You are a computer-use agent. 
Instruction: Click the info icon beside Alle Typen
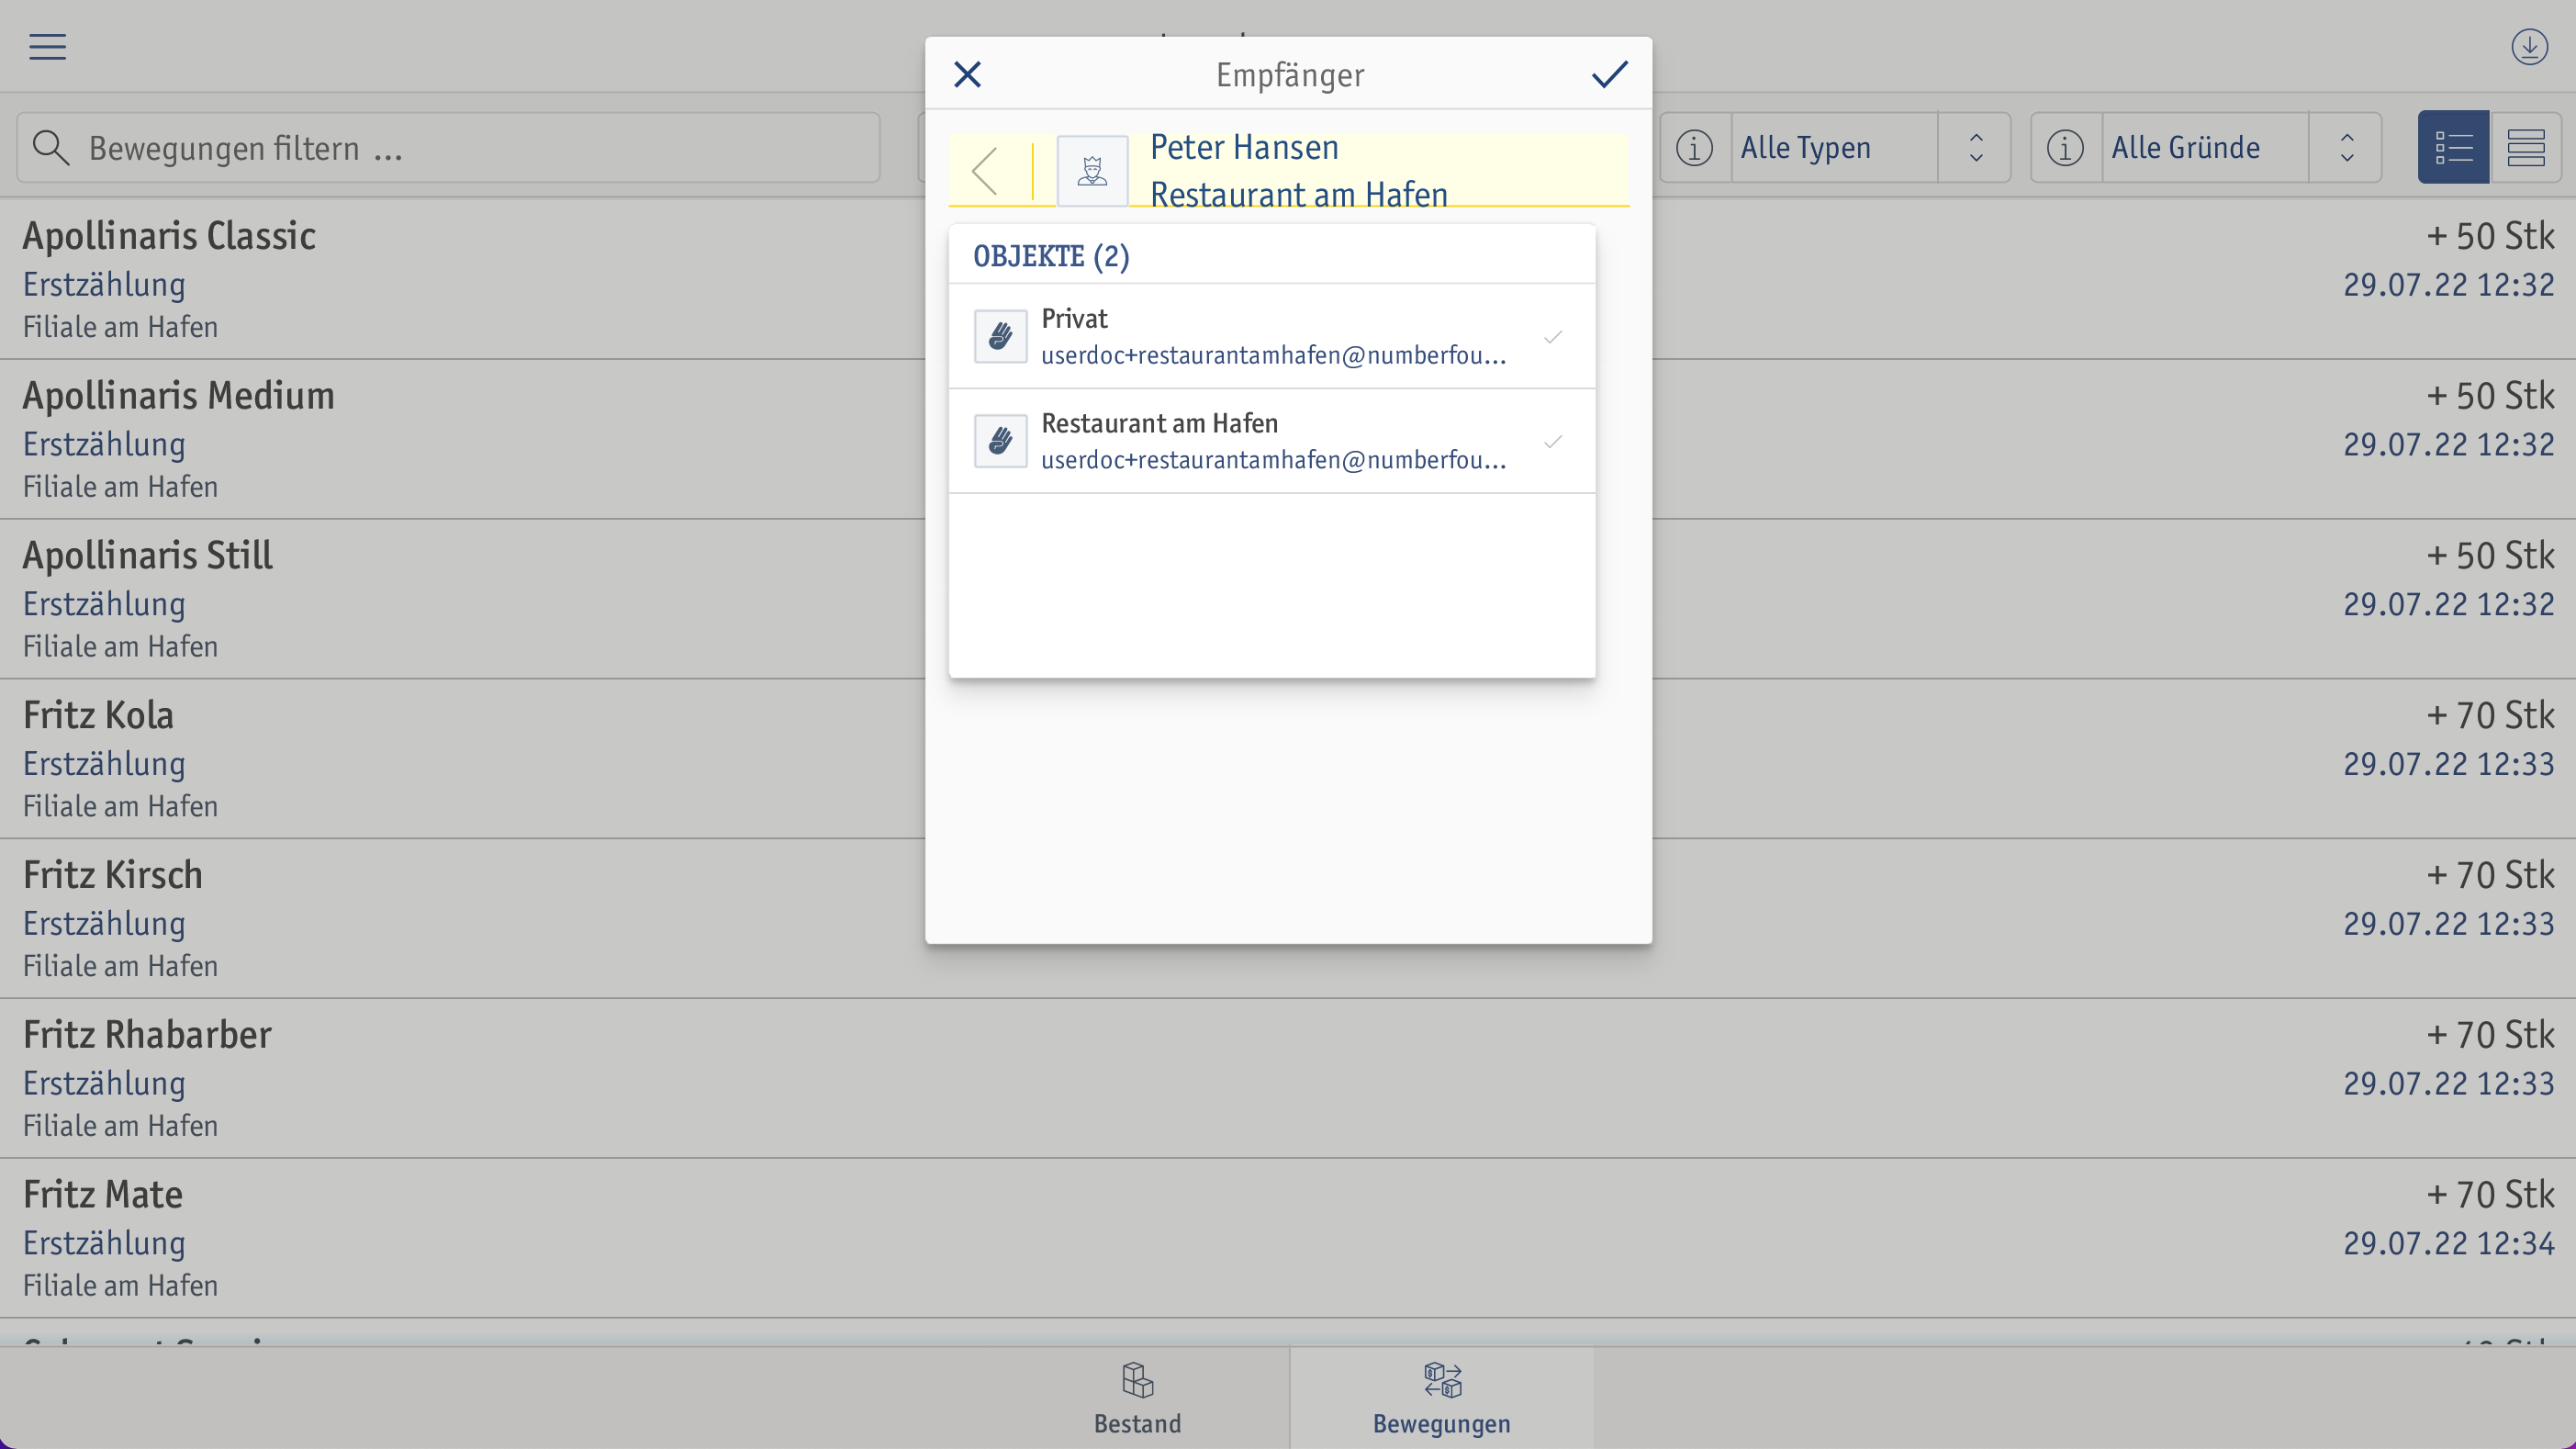click(x=1694, y=147)
